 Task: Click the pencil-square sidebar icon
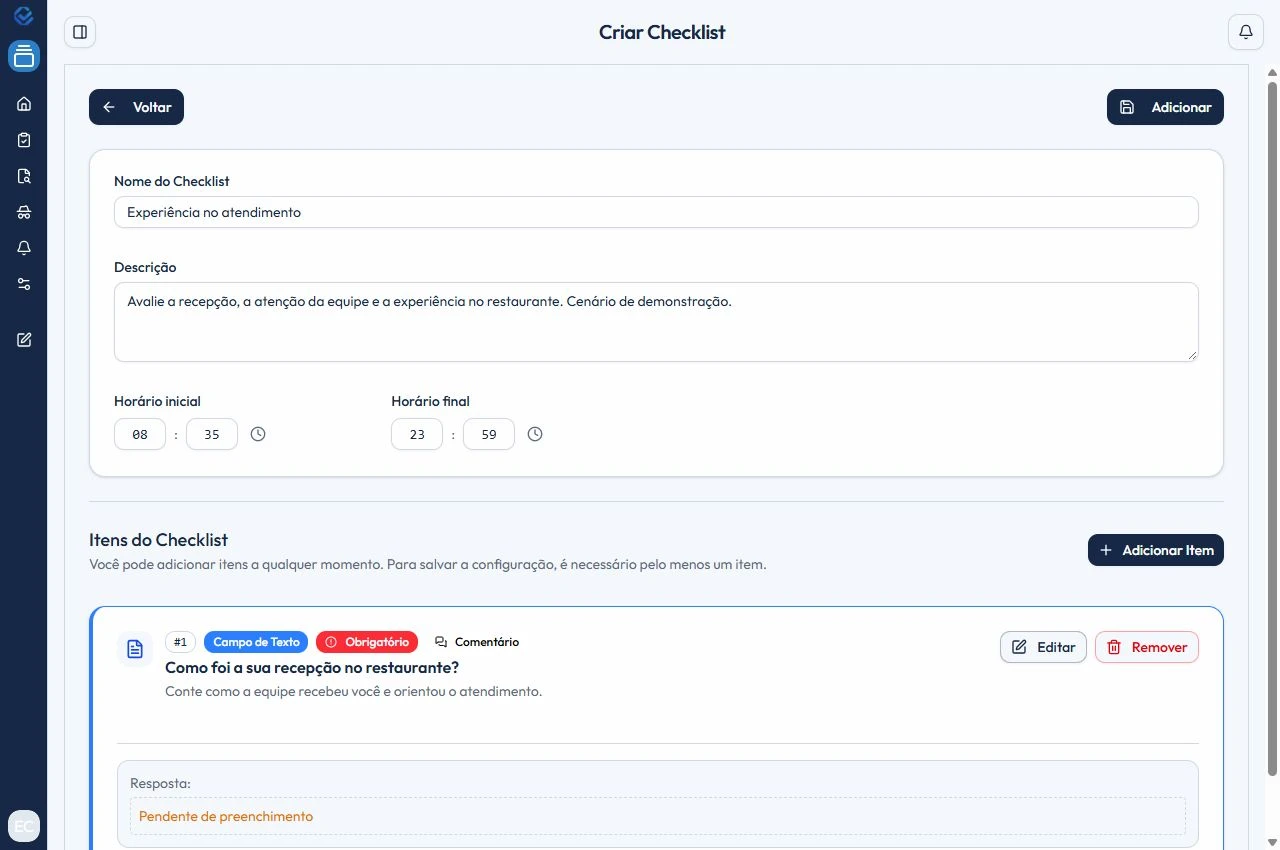pyautogui.click(x=24, y=340)
